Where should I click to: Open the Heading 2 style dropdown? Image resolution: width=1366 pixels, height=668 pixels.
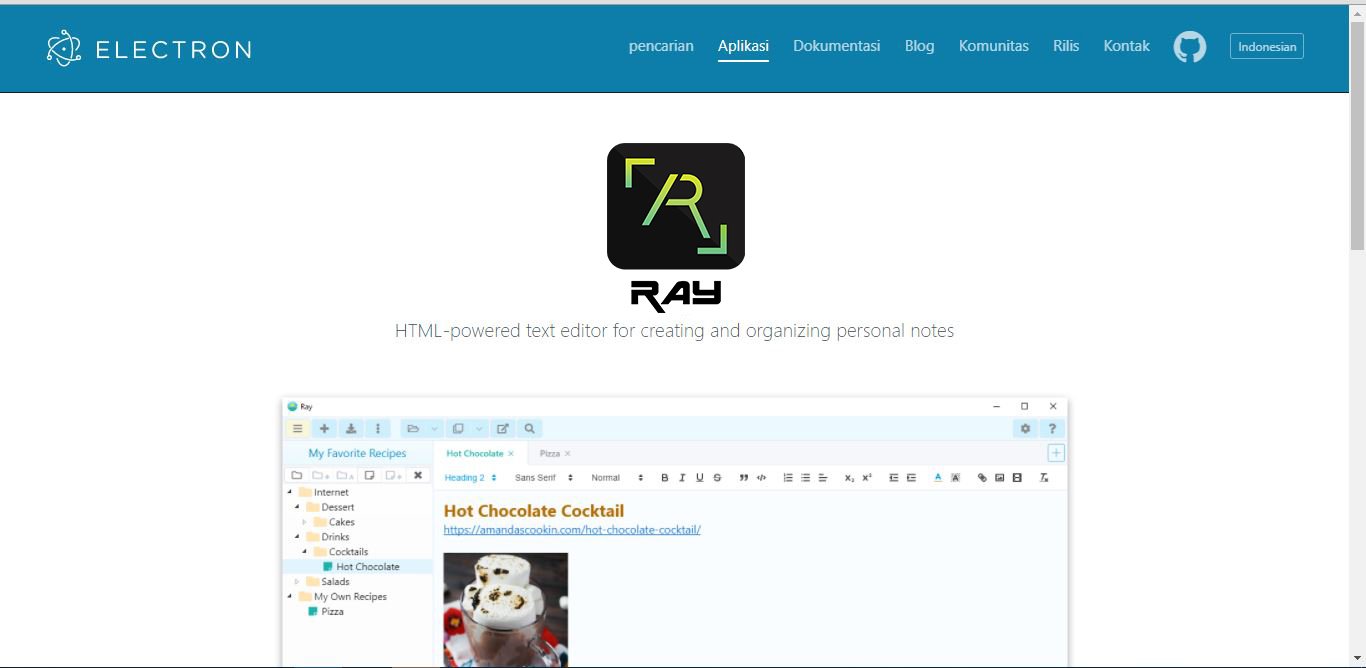coord(470,478)
